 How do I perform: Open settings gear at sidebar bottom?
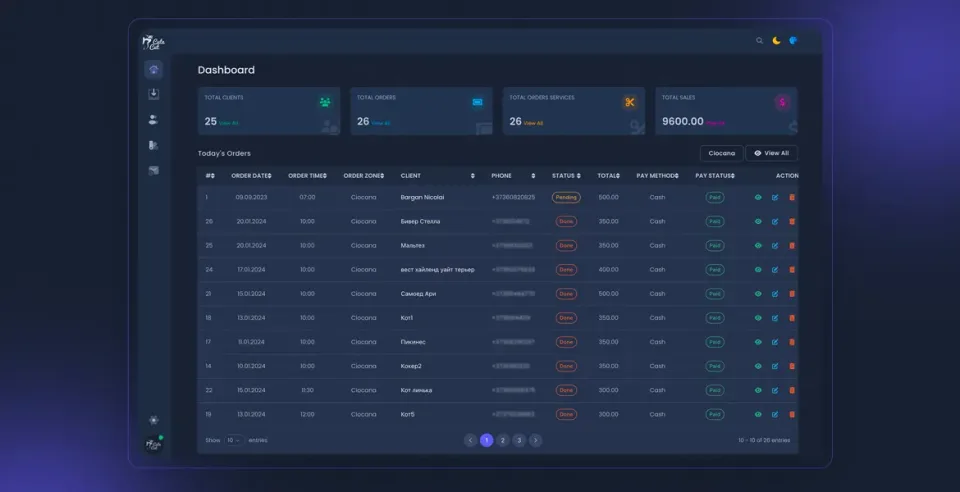tap(154, 420)
